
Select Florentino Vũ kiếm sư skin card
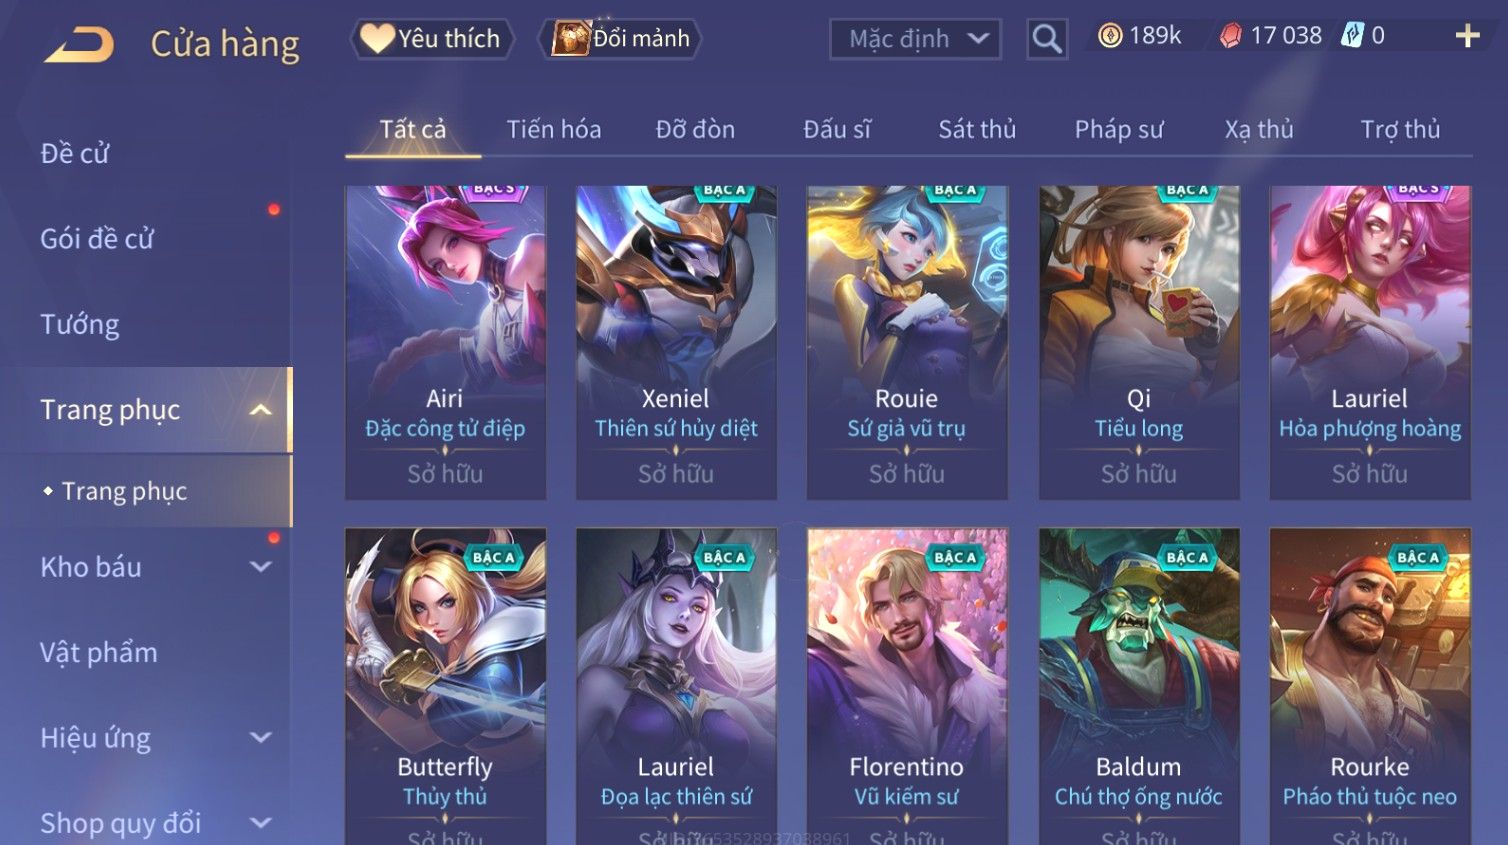(907, 686)
